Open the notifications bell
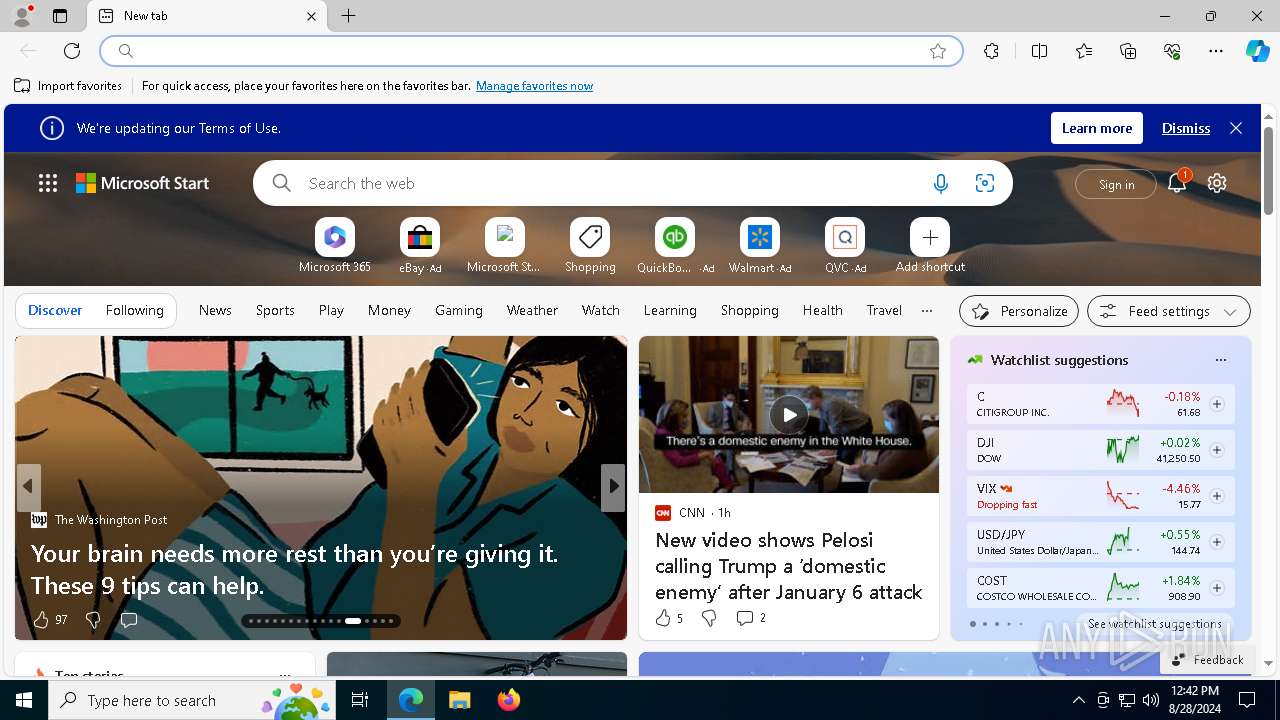 pyautogui.click(x=1177, y=183)
